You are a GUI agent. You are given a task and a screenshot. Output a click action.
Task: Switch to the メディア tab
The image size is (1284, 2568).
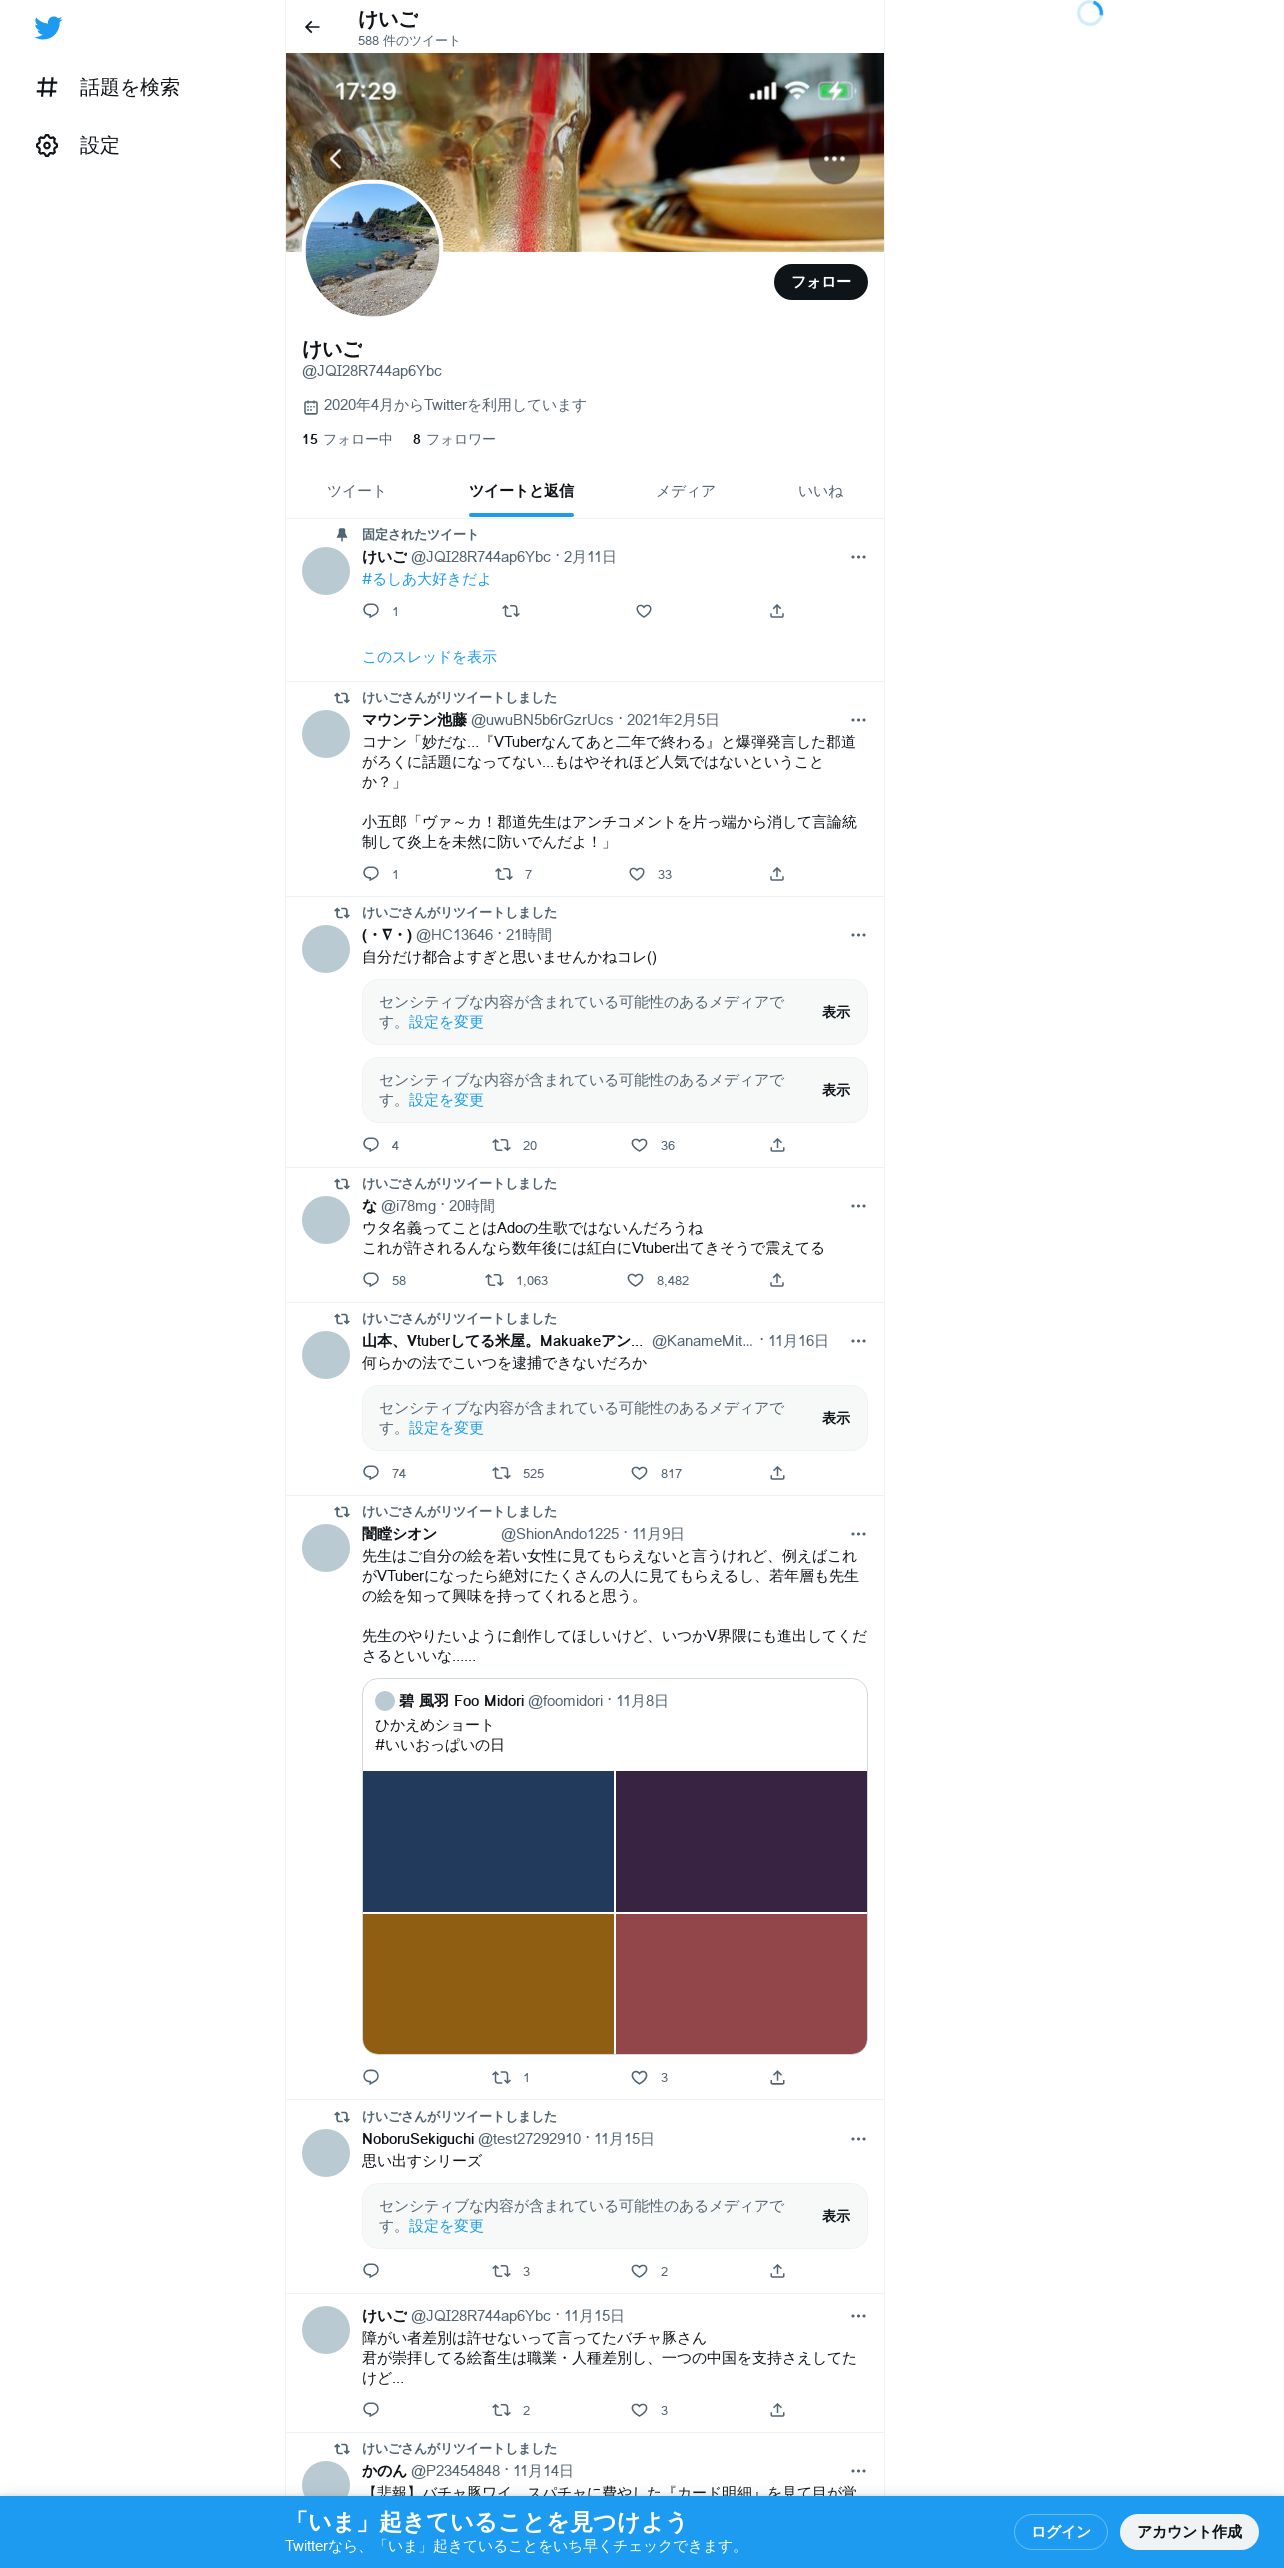pyautogui.click(x=686, y=491)
